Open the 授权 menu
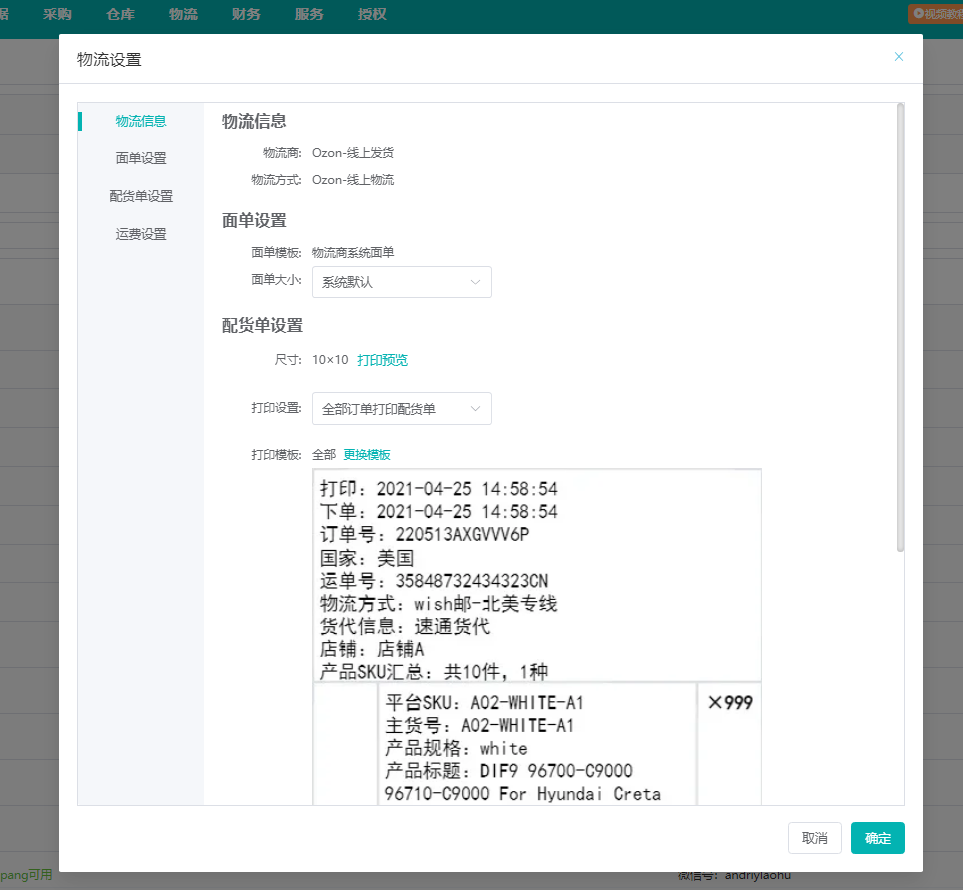This screenshot has height=890, width=963. tap(372, 13)
